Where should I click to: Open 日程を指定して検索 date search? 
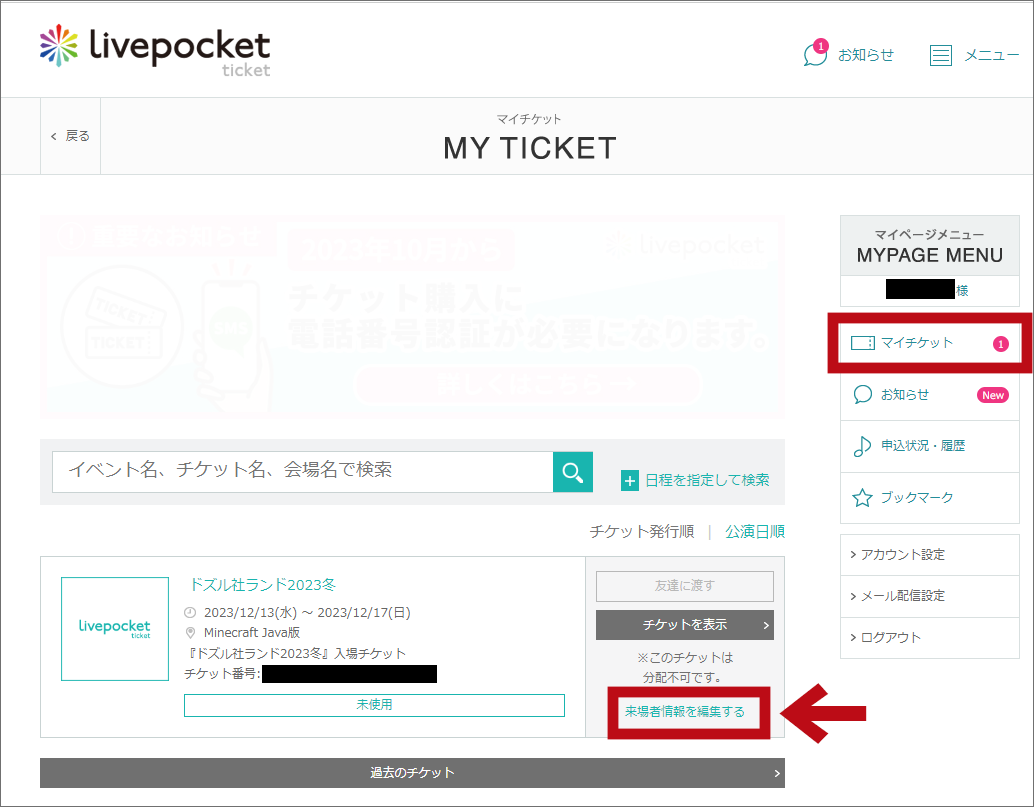pyautogui.click(x=707, y=480)
